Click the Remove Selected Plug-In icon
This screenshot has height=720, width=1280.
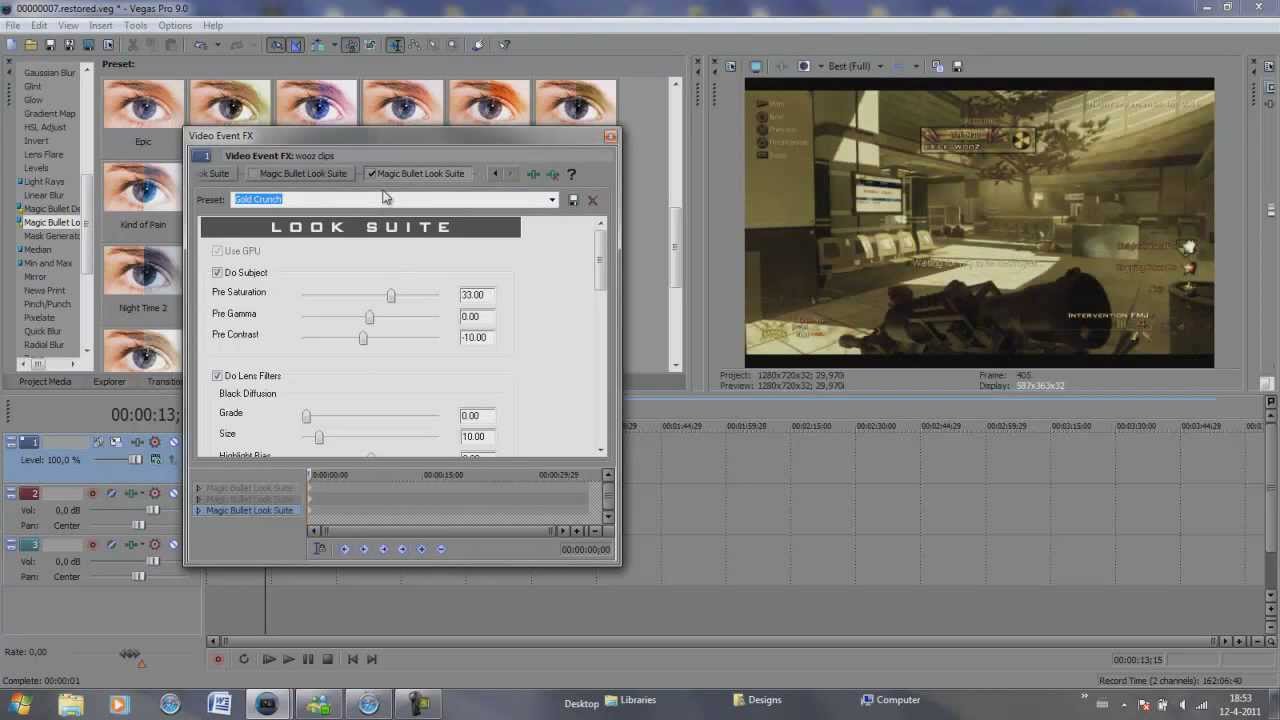pyautogui.click(x=552, y=174)
